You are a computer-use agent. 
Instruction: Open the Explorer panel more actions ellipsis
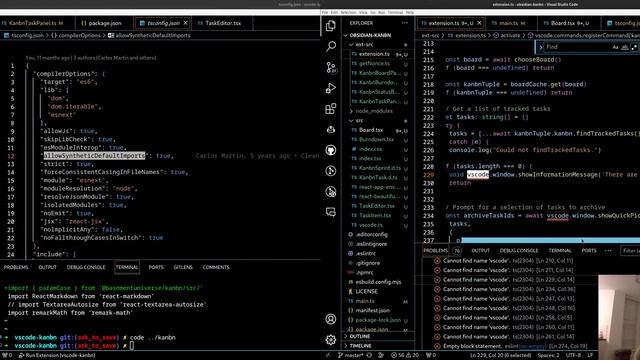pos(404,23)
